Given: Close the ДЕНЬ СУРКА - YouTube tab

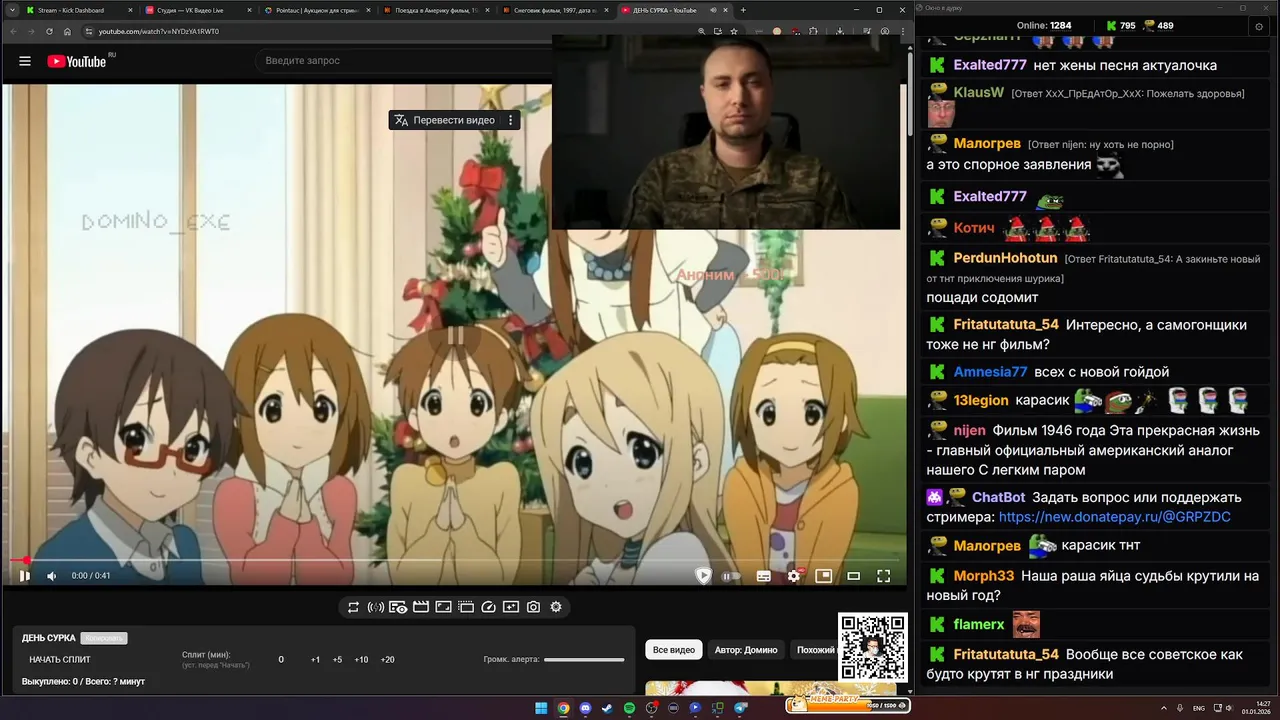Looking at the screenshot, I should pos(725,10).
